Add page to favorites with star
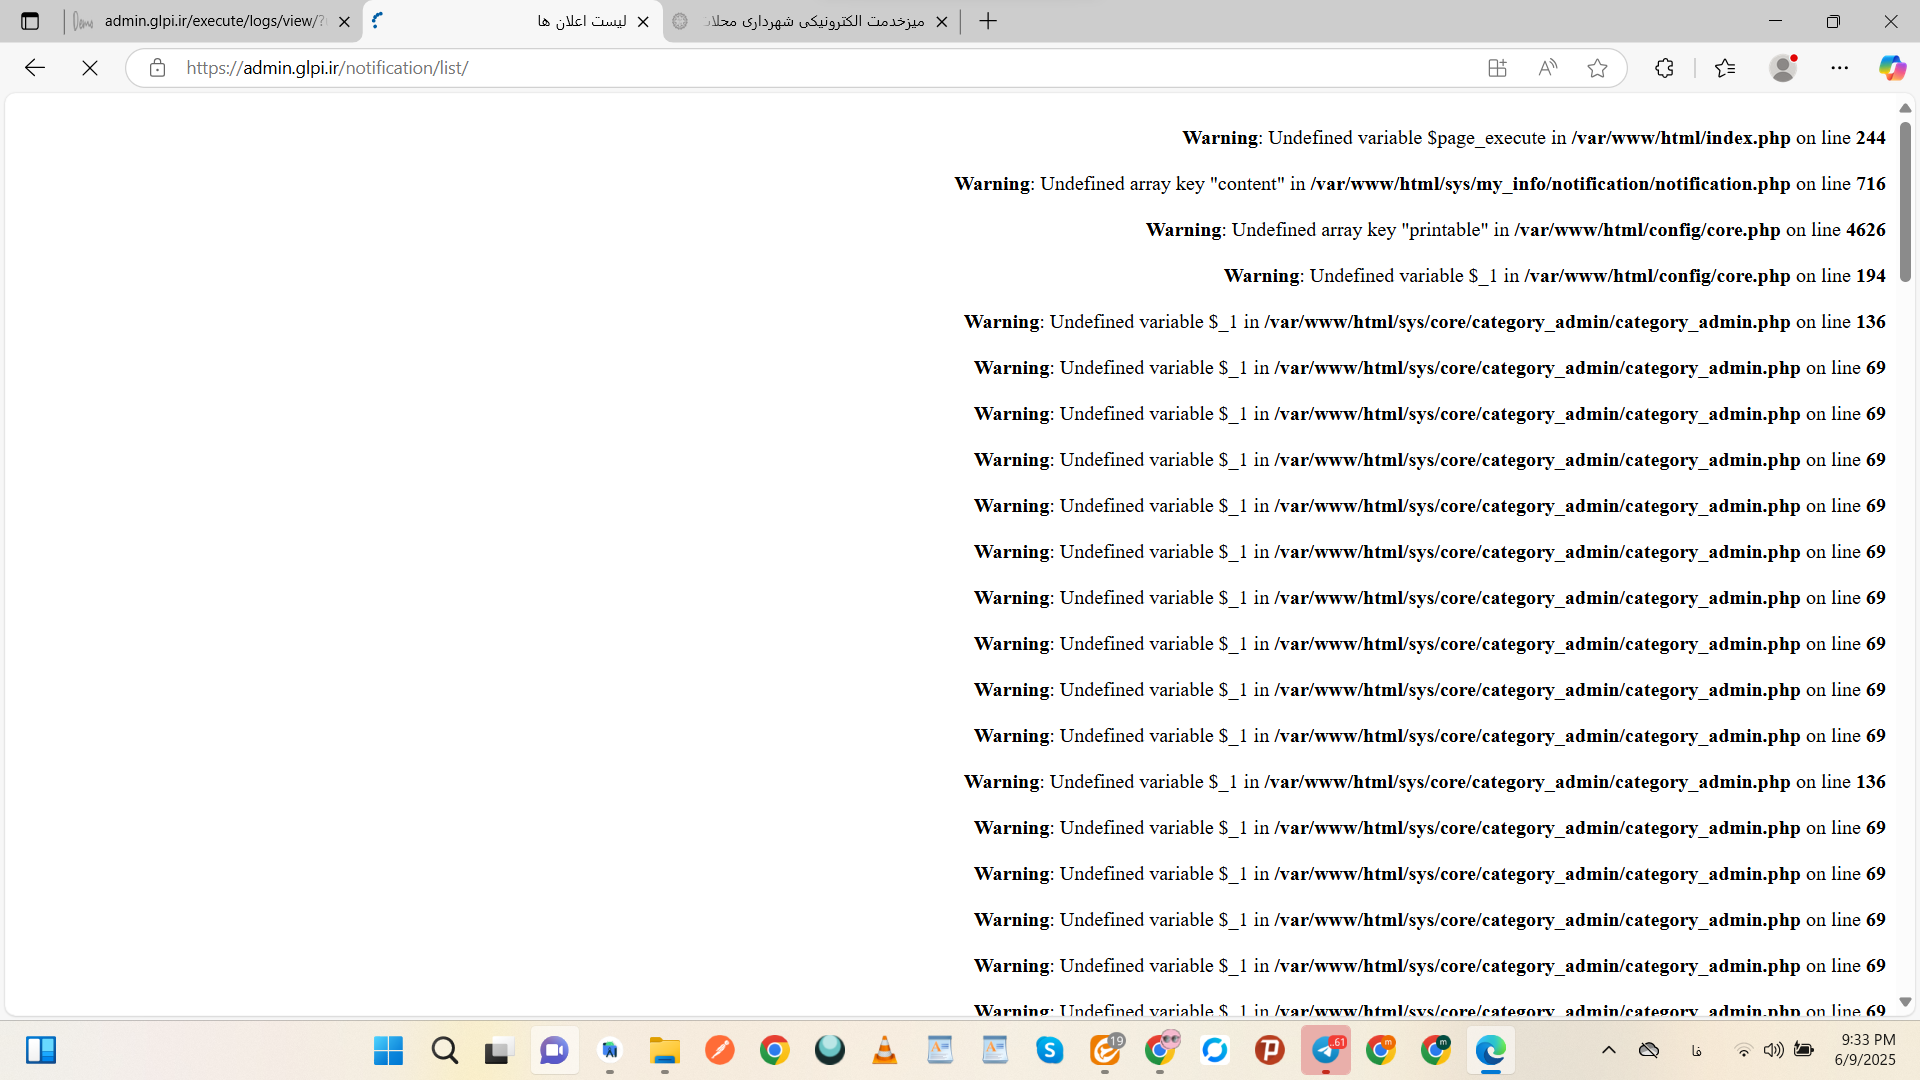Viewport: 1920px width, 1080px height. pyautogui.click(x=1597, y=68)
